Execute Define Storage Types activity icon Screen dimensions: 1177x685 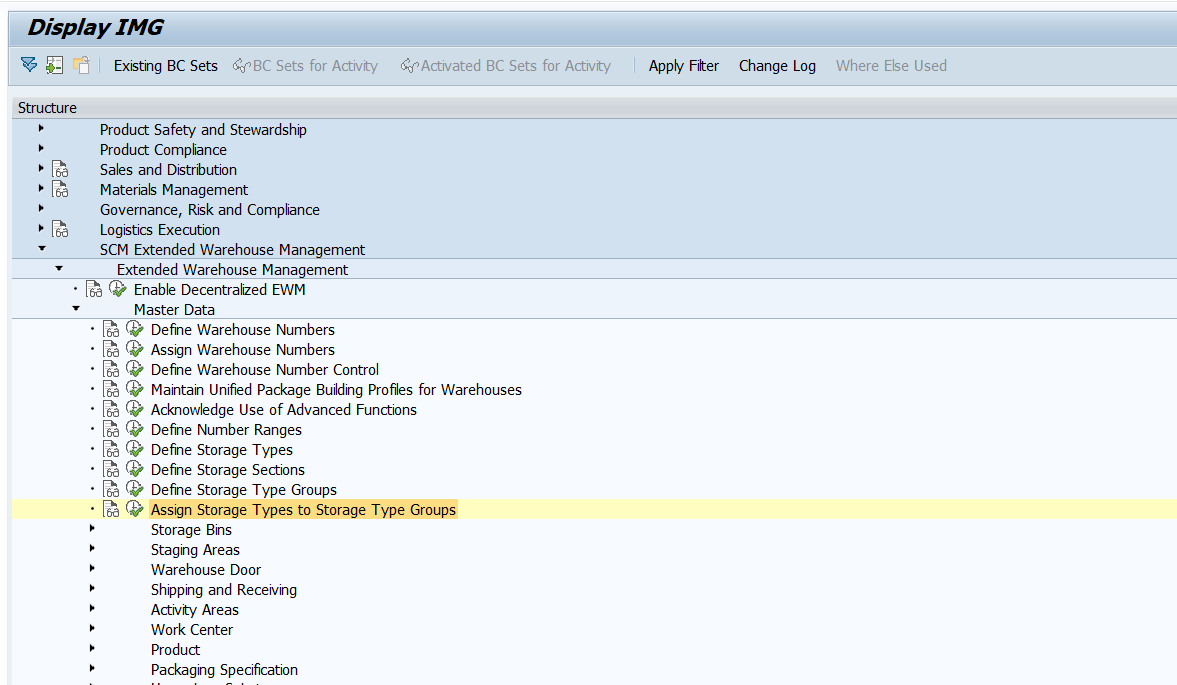coord(134,449)
